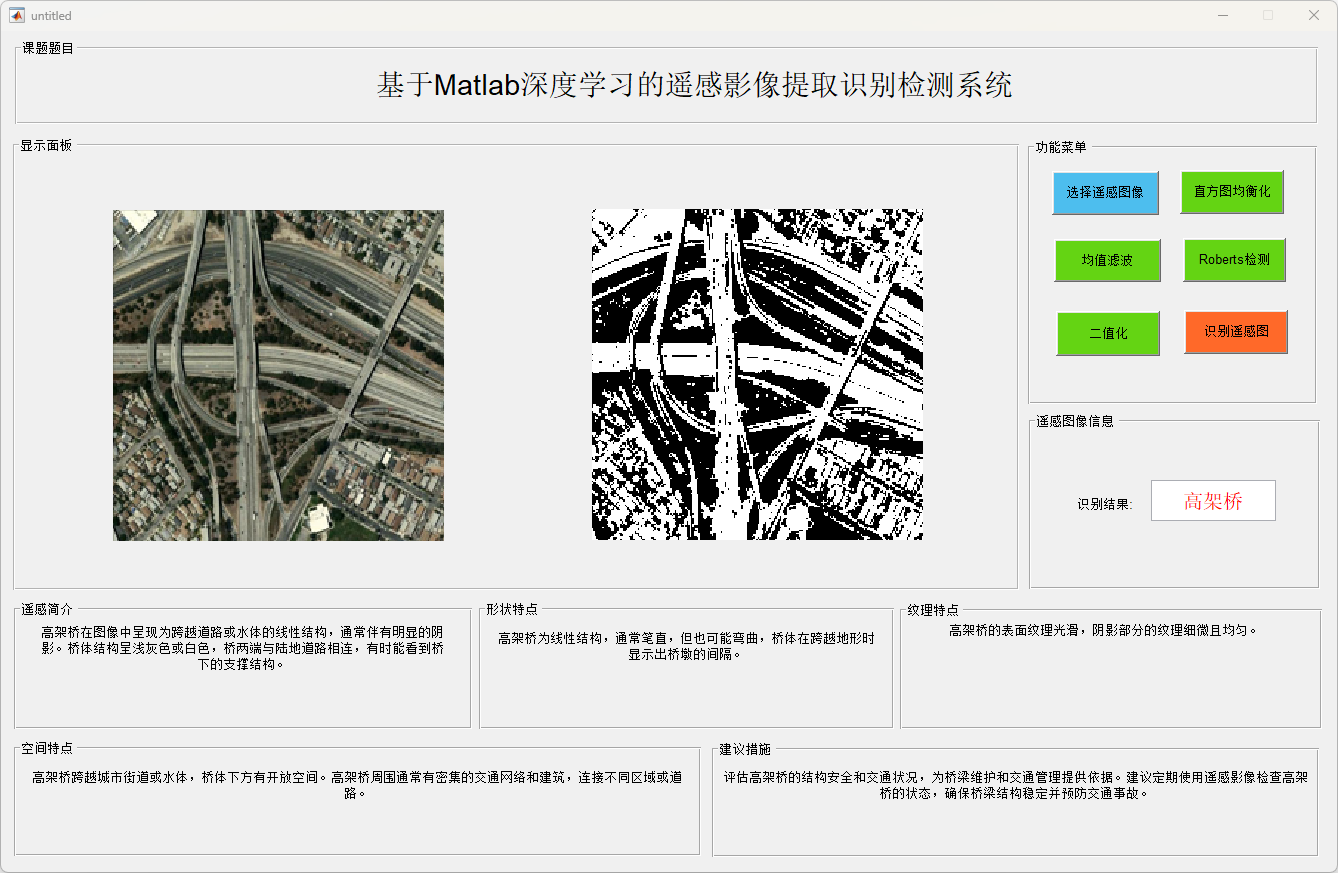This screenshot has height=873, width=1338.
Task: Click the 课题题目 panel label
Action: tap(48, 48)
